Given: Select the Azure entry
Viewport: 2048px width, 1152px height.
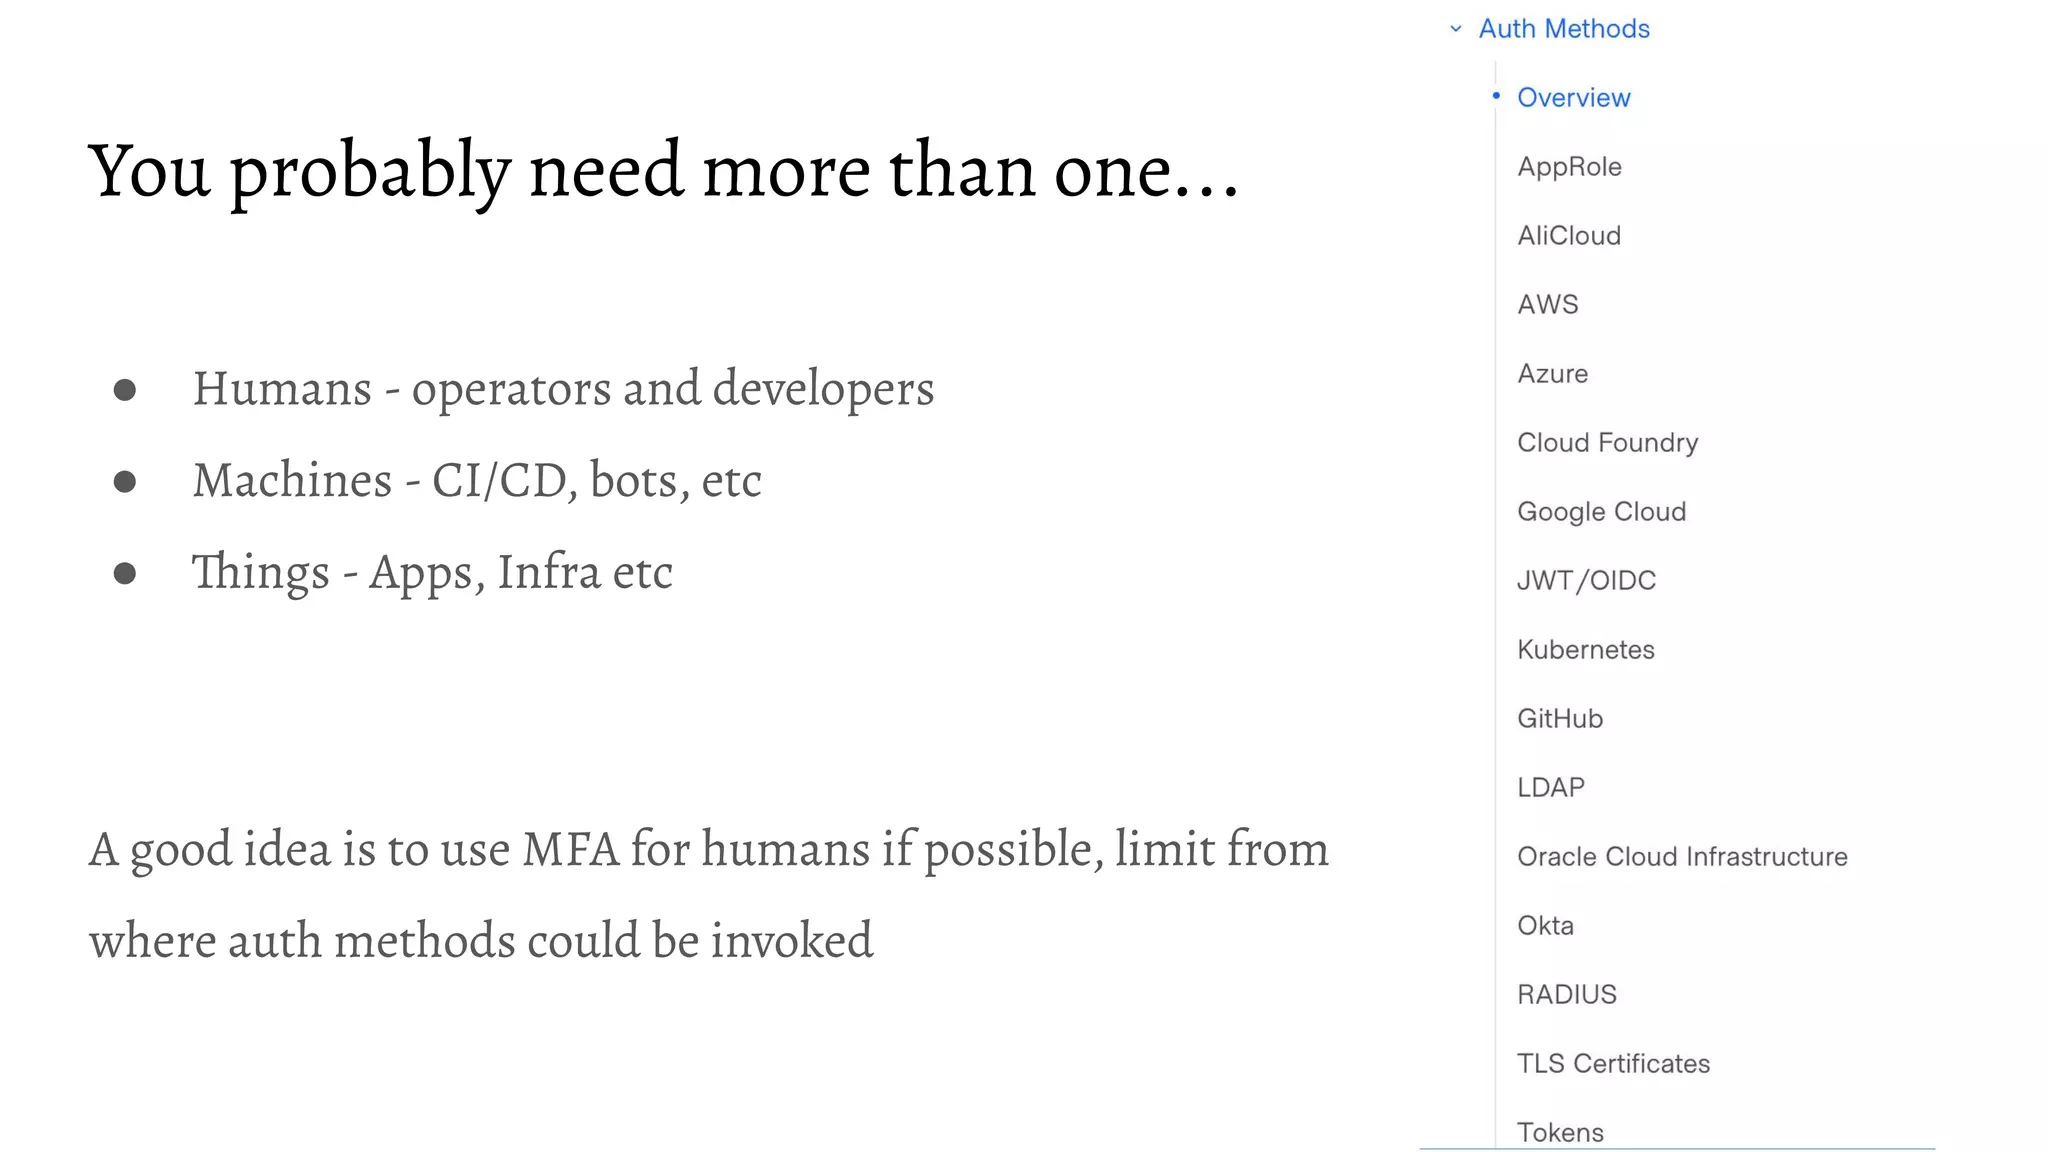Looking at the screenshot, I should (1552, 374).
